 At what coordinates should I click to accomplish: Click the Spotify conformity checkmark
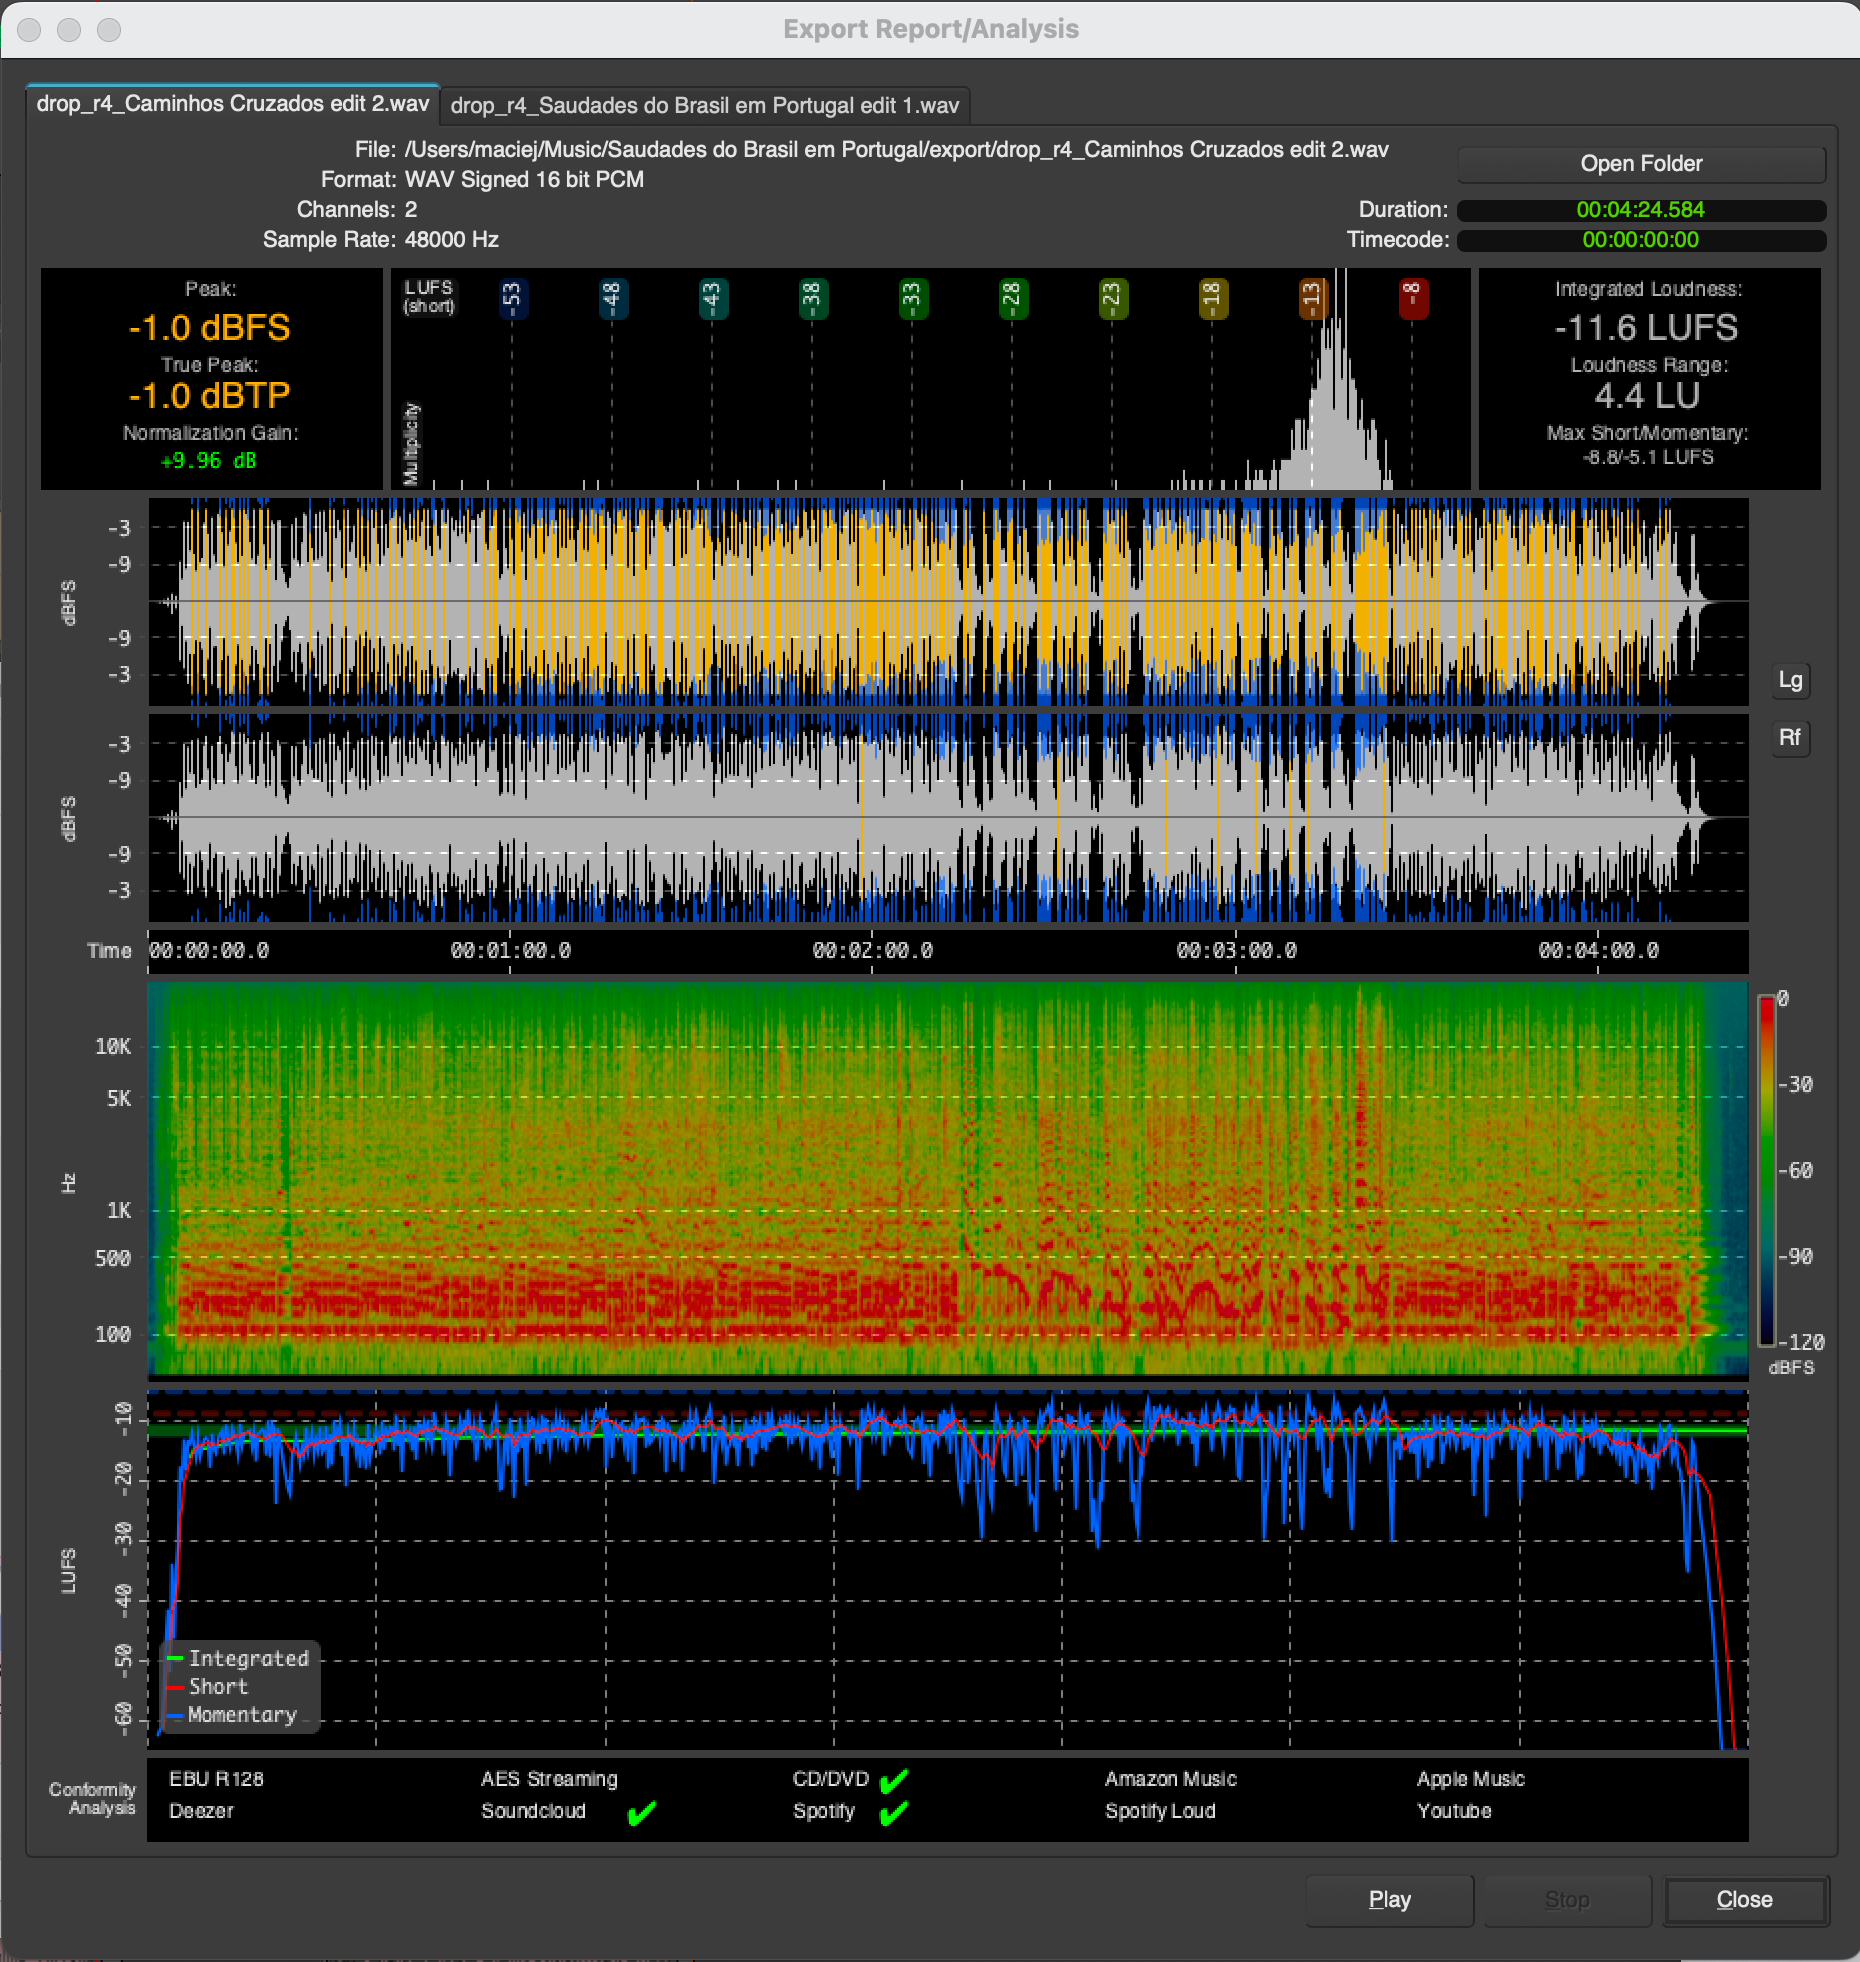[893, 1812]
